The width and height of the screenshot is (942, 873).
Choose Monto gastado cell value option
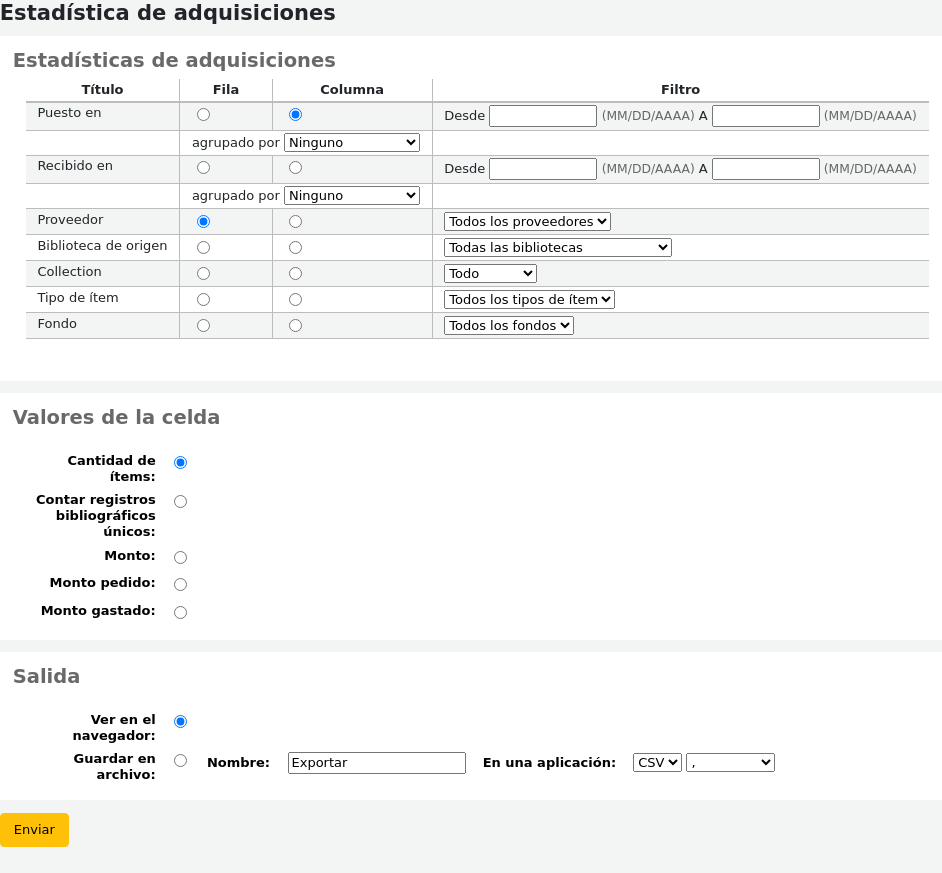click(x=180, y=612)
